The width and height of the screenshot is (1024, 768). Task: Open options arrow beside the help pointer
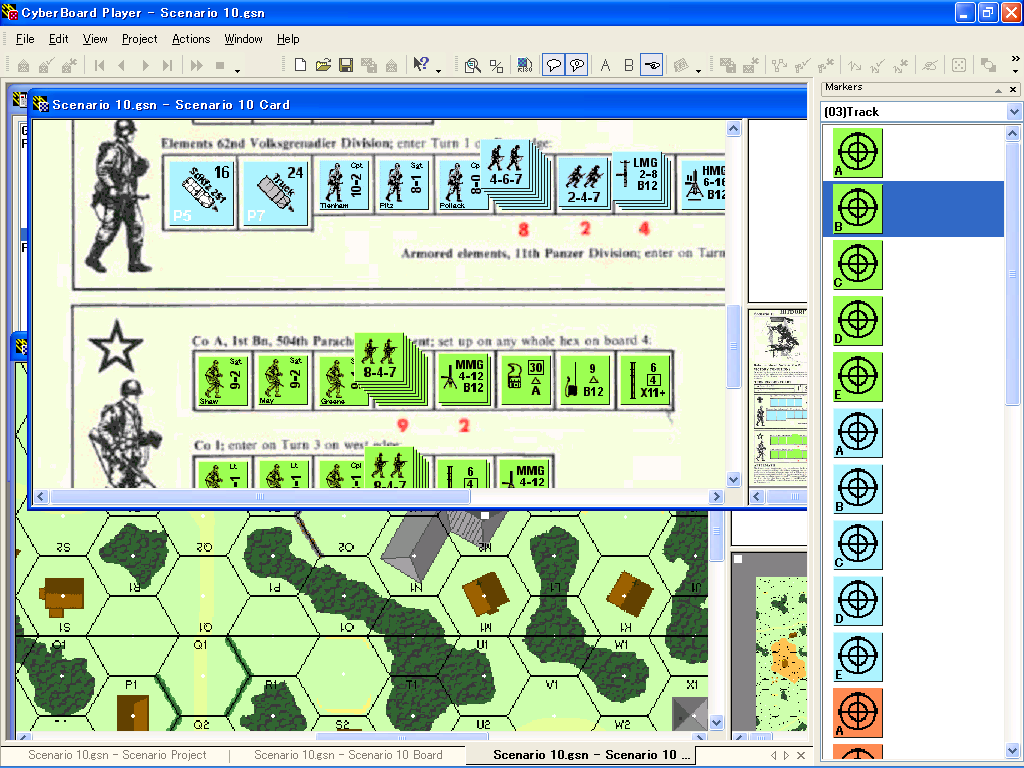[438, 70]
